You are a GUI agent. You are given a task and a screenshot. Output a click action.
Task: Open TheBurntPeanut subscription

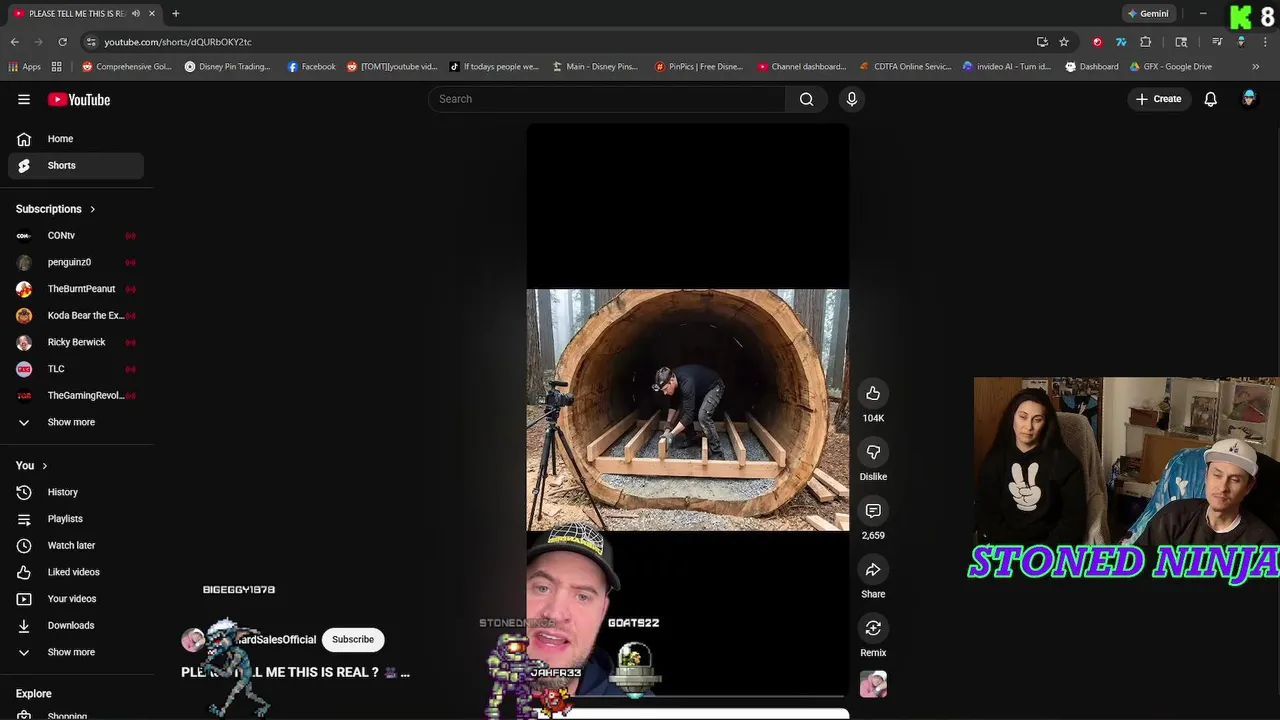(76, 289)
